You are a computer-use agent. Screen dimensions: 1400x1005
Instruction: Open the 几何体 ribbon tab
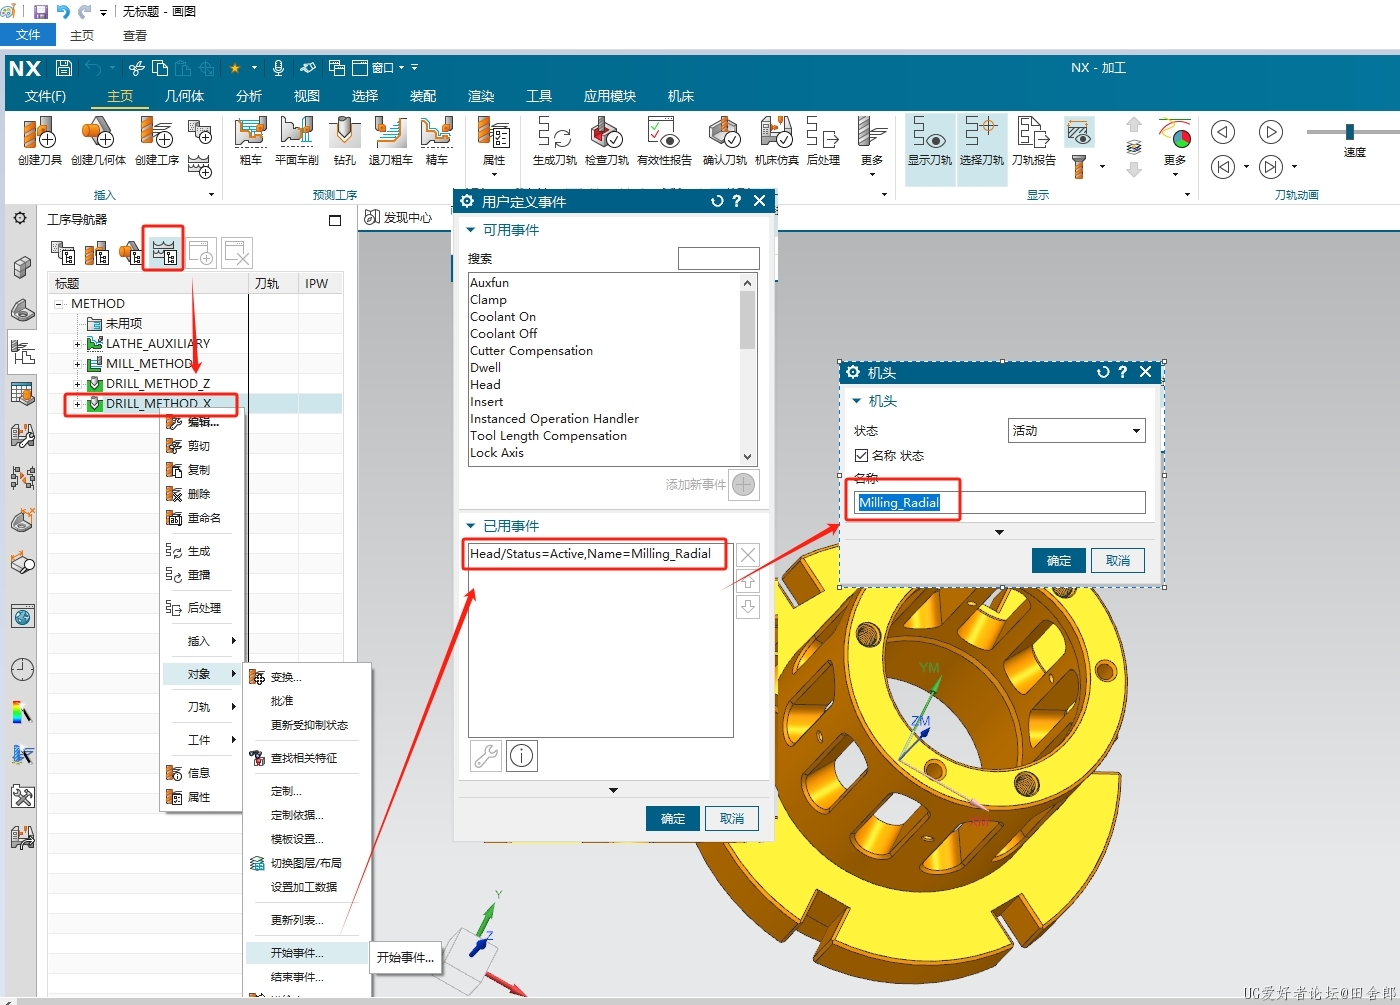click(184, 96)
